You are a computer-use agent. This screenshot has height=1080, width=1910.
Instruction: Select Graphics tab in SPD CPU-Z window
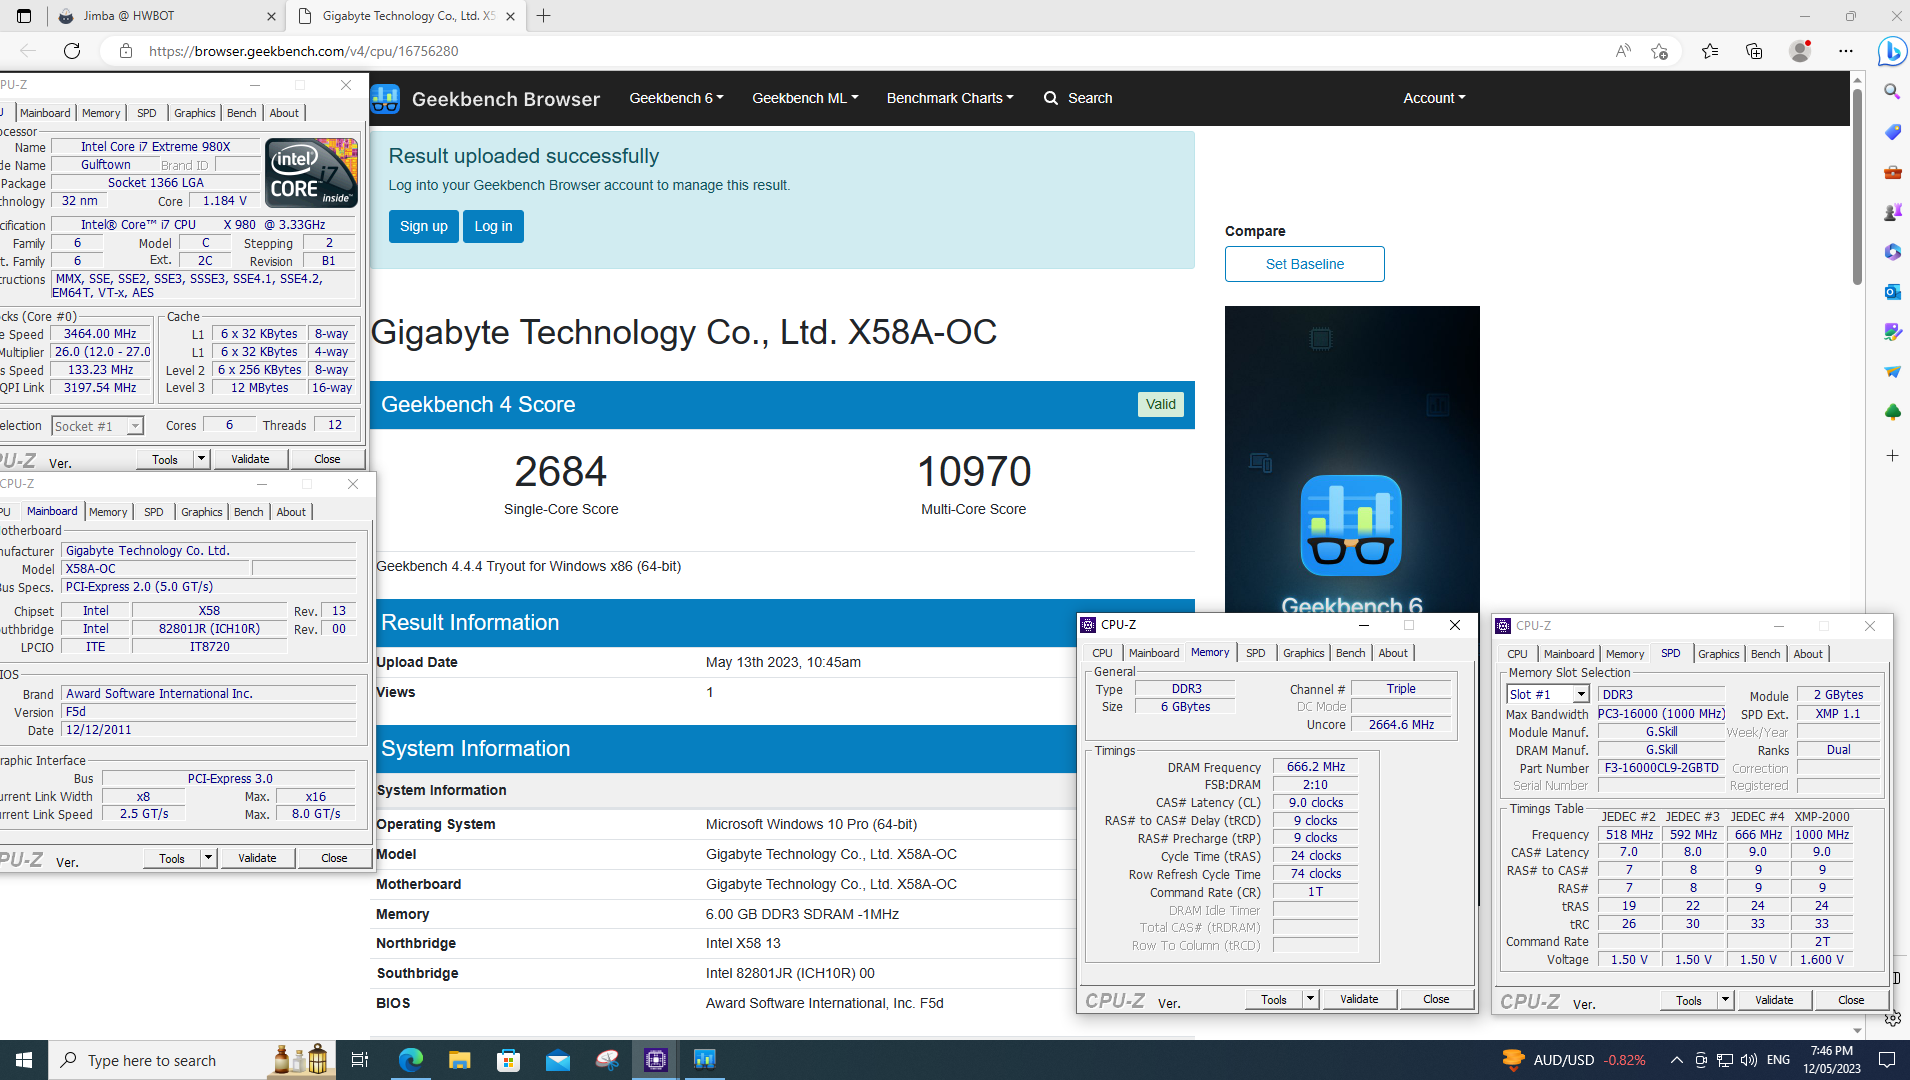pyautogui.click(x=1718, y=654)
